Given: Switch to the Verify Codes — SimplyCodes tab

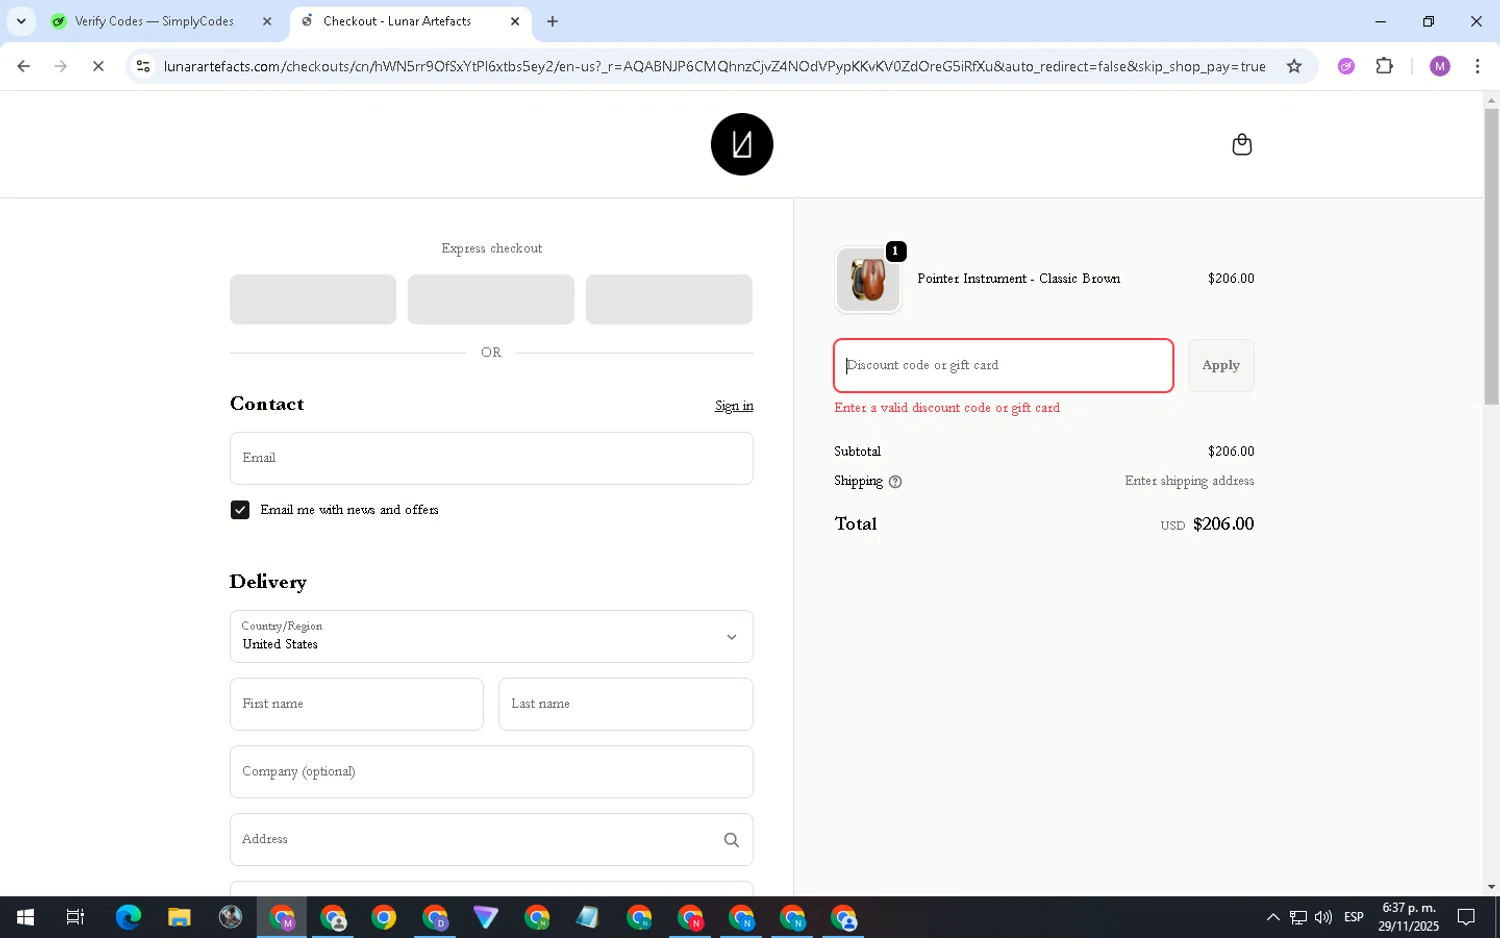Looking at the screenshot, I should [x=154, y=21].
